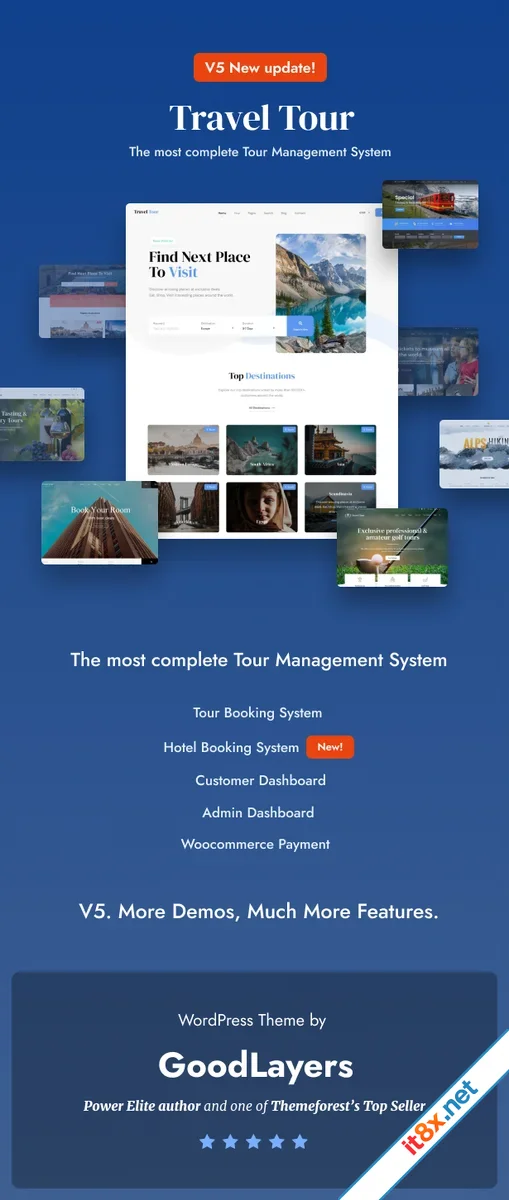Open the Europe card with the hooded woman
The height and width of the screenshot is (1200, 509).
coord(262,506)
